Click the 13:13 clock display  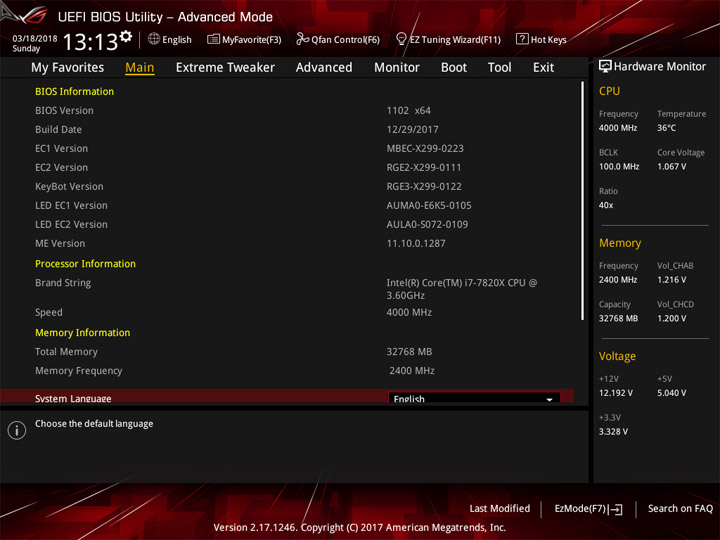click(90, 42)
